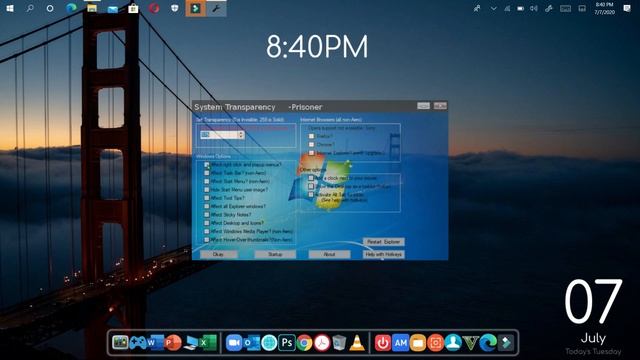Screen dimensions: 640x360
Task: Toggle 'Affect Tool Tips' checkbox
Action: [x=207, y=198]
